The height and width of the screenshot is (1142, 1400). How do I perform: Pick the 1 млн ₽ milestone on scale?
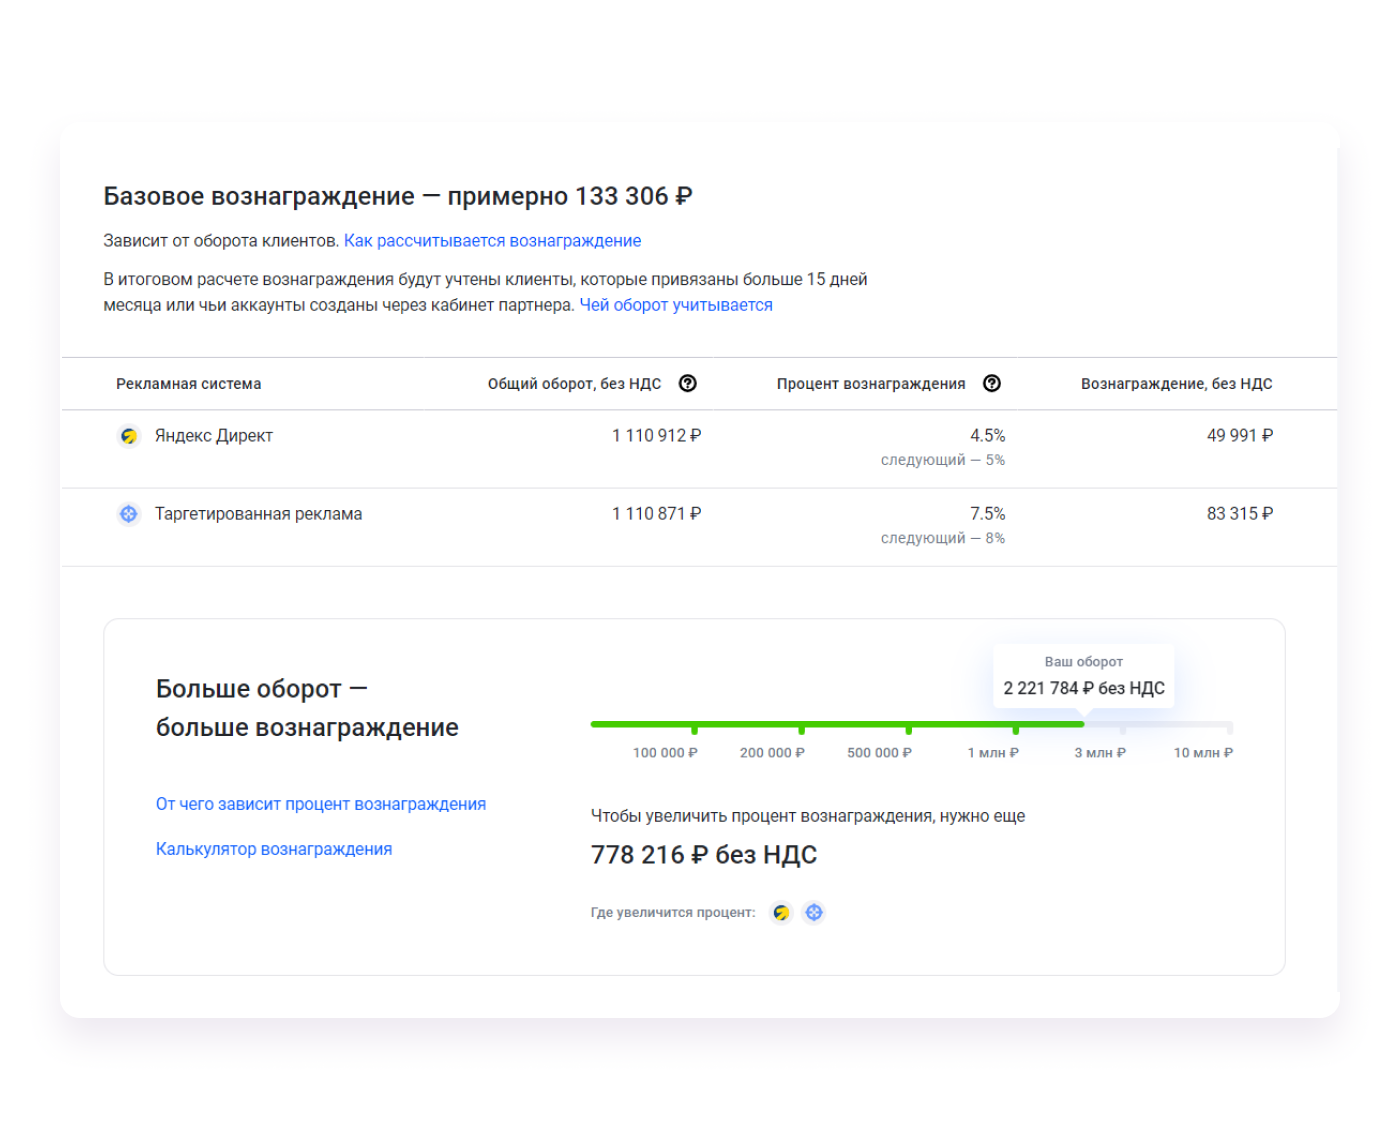[993, 752]
